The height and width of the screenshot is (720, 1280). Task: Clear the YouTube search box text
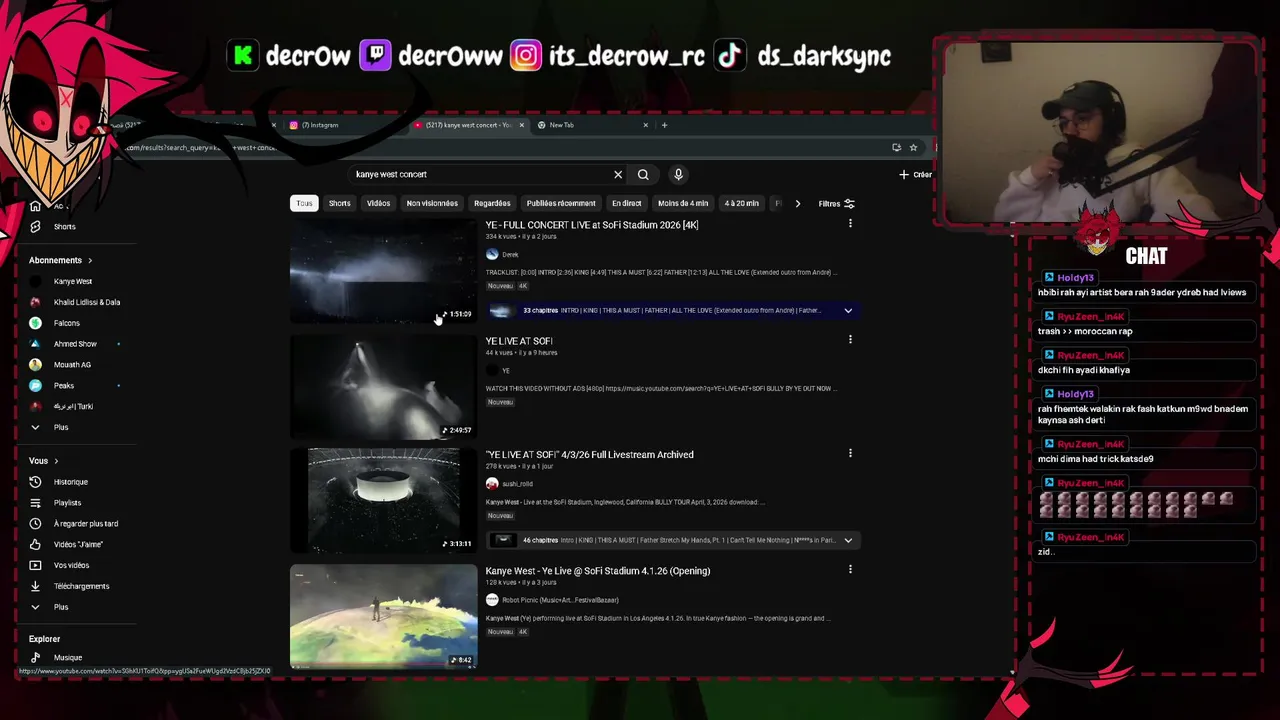tap(618, 174)
